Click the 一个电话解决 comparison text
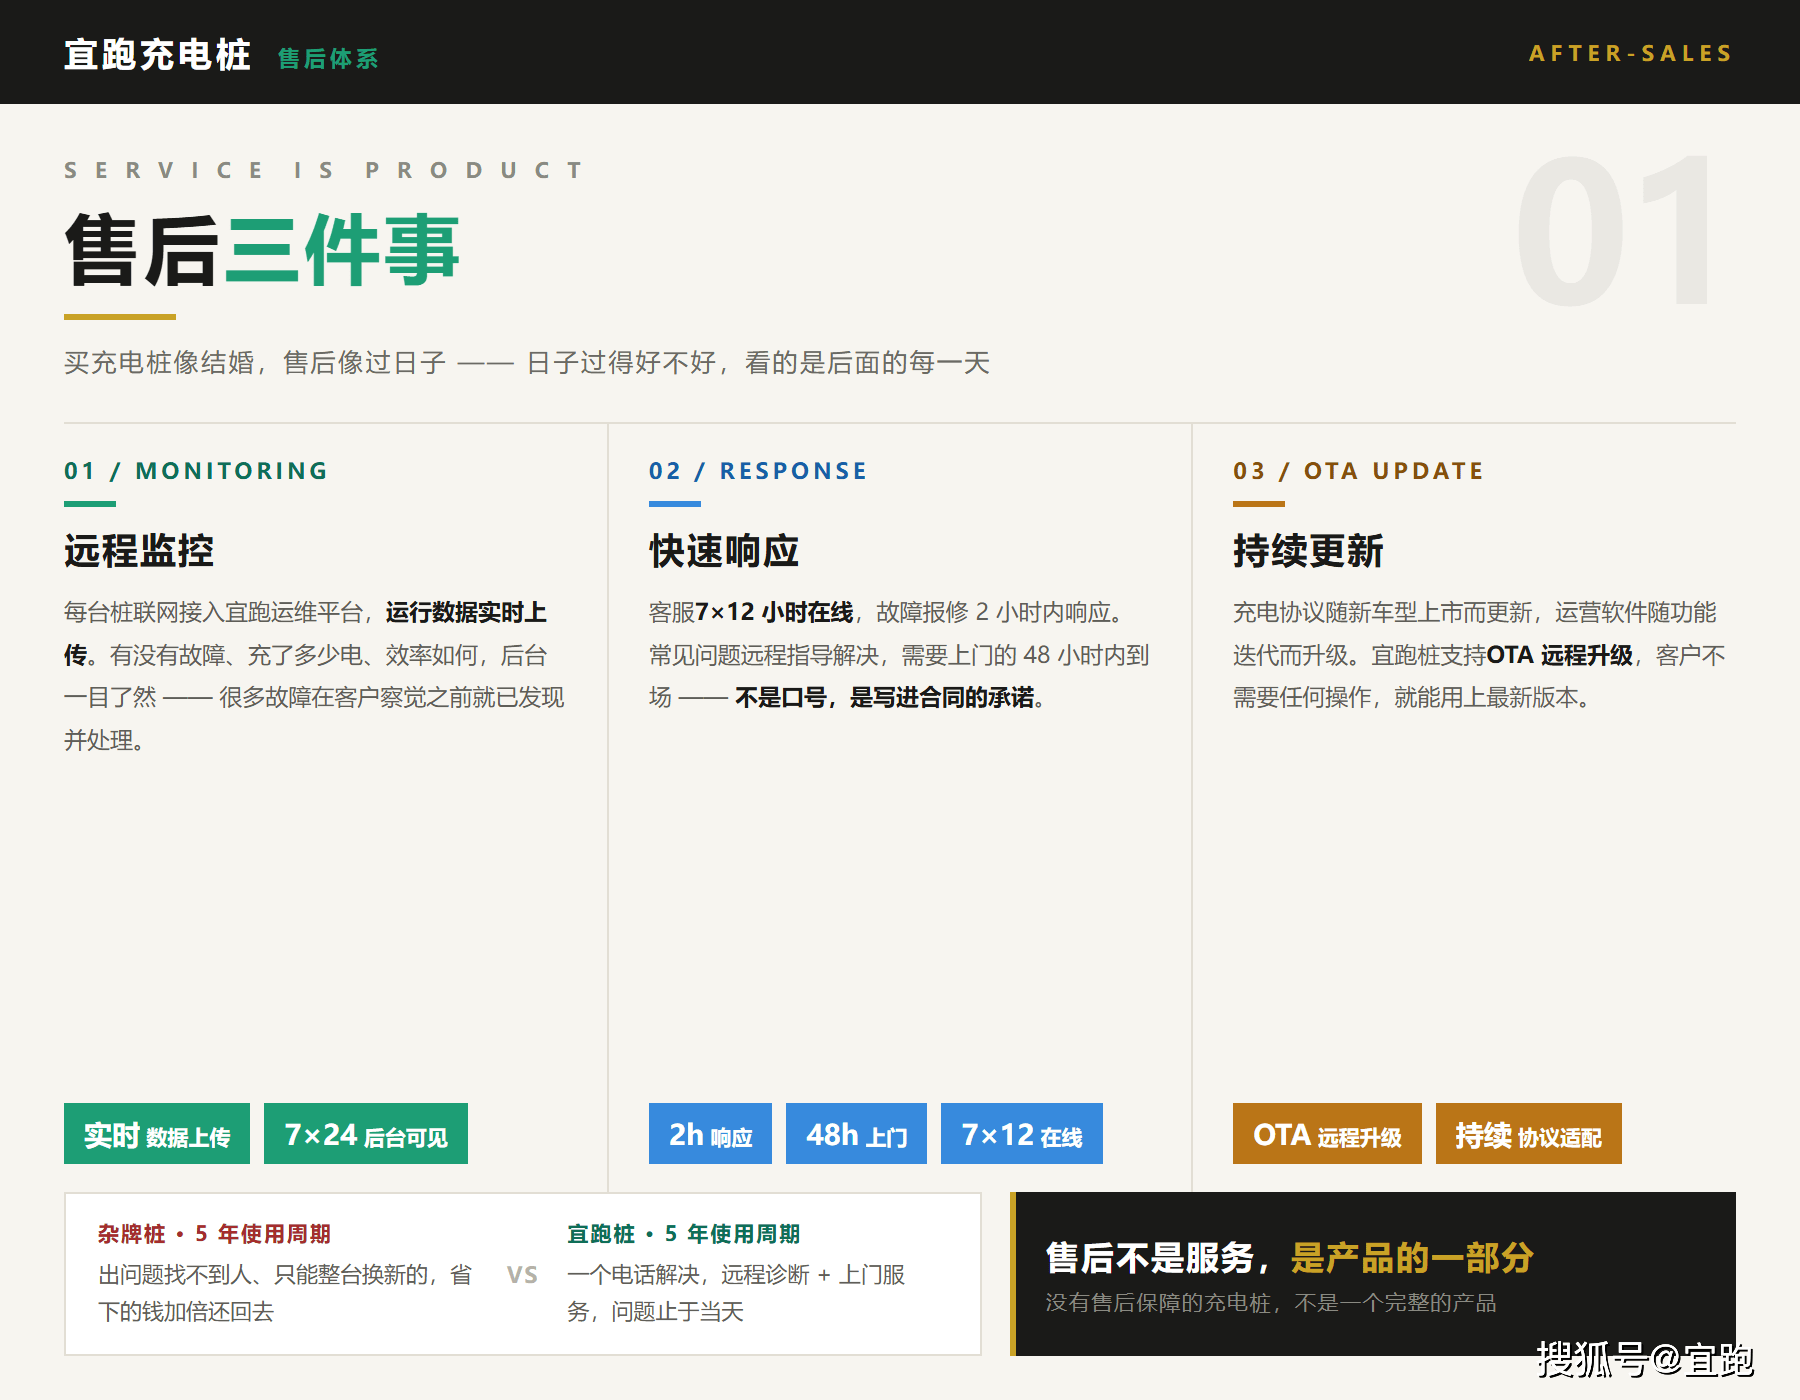 (736, 1293)
